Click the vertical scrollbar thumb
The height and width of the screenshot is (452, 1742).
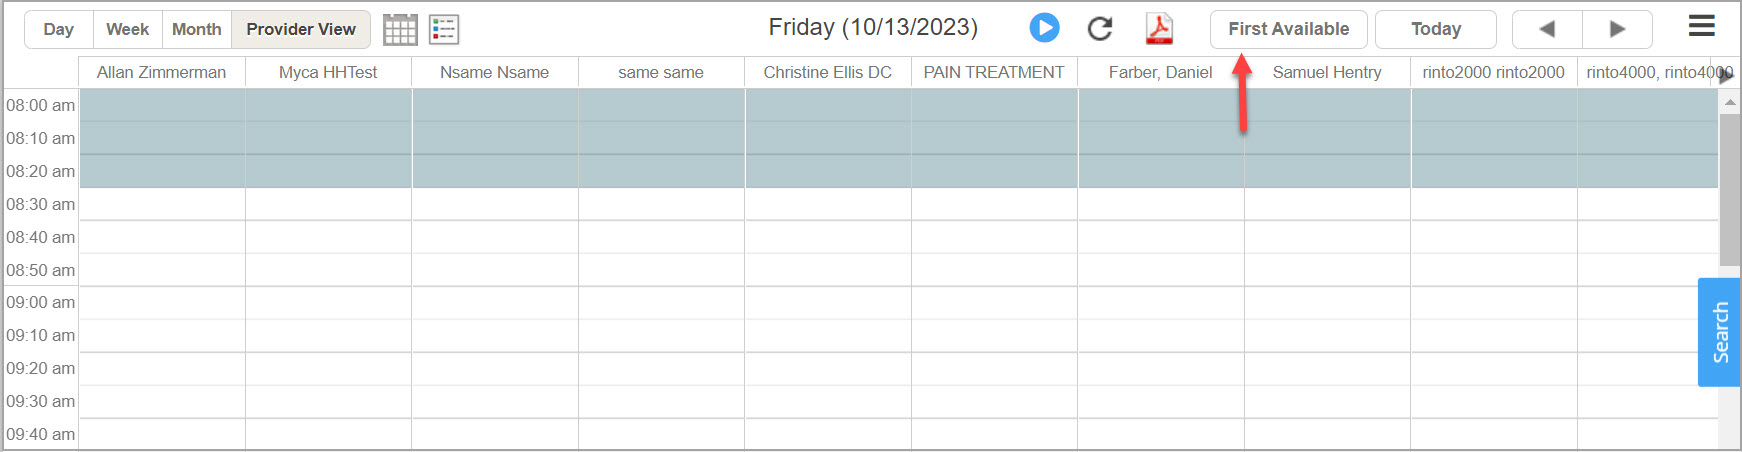[x=1729, y=190]
